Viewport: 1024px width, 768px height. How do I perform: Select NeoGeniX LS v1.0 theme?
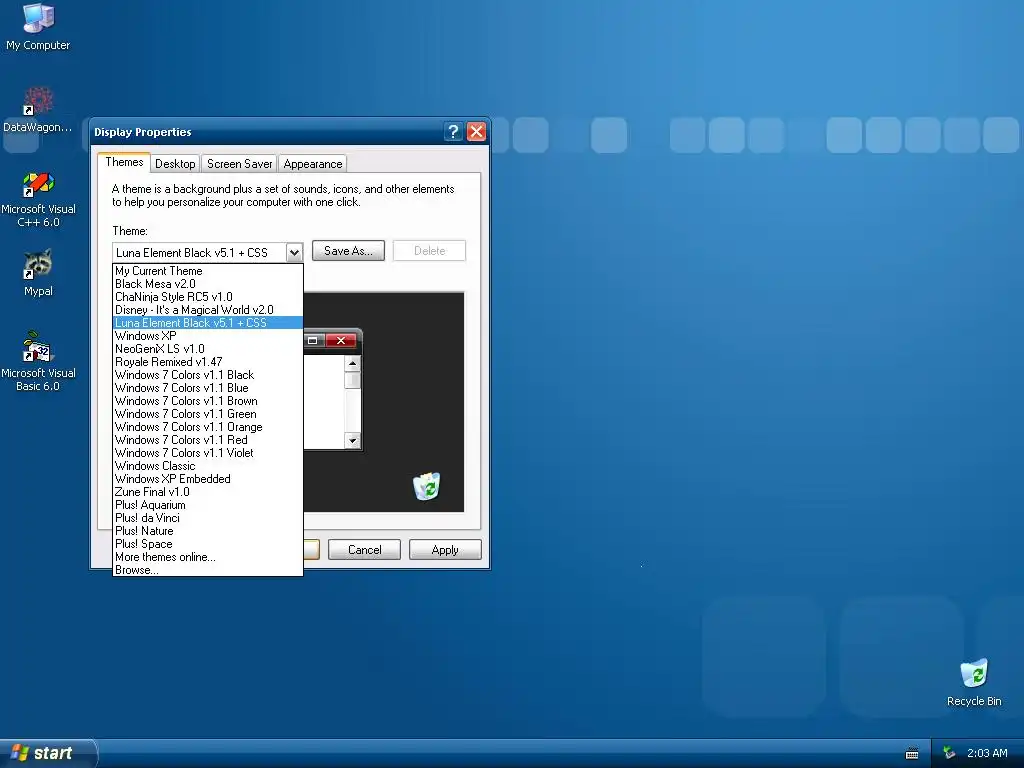208,349
